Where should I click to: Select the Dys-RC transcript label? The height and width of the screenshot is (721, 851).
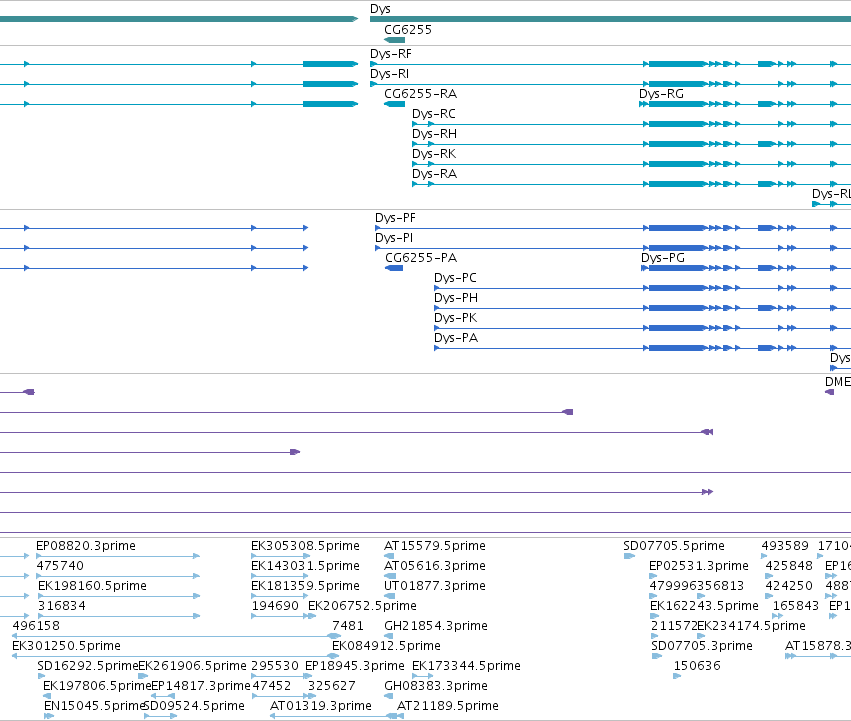pos(434,114)
